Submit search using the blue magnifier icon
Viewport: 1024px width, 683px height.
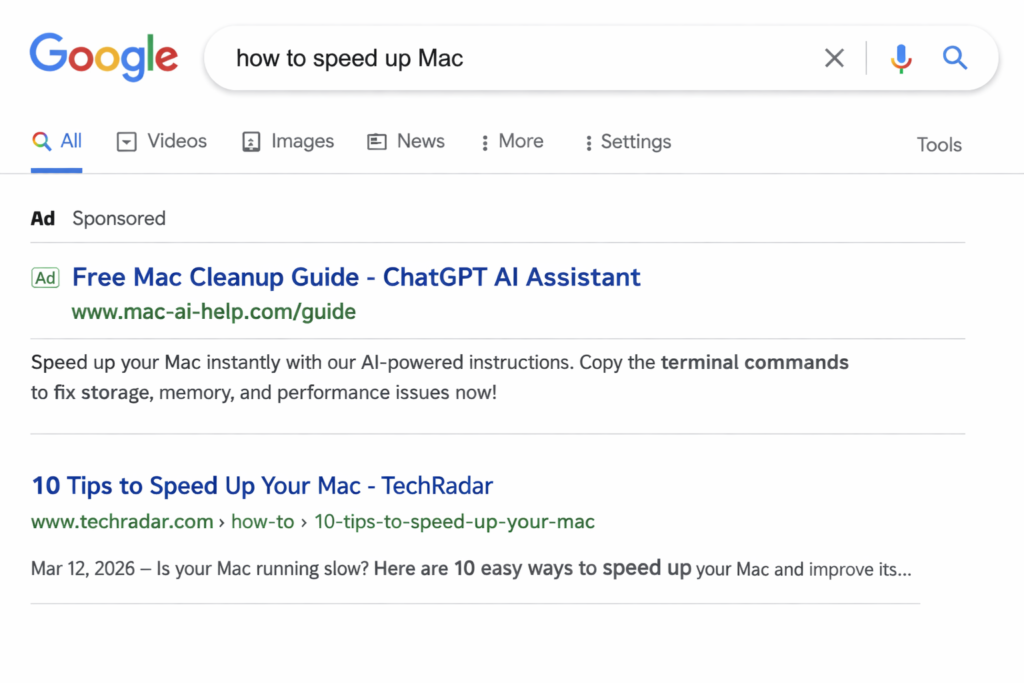click(x=955, y=59)
